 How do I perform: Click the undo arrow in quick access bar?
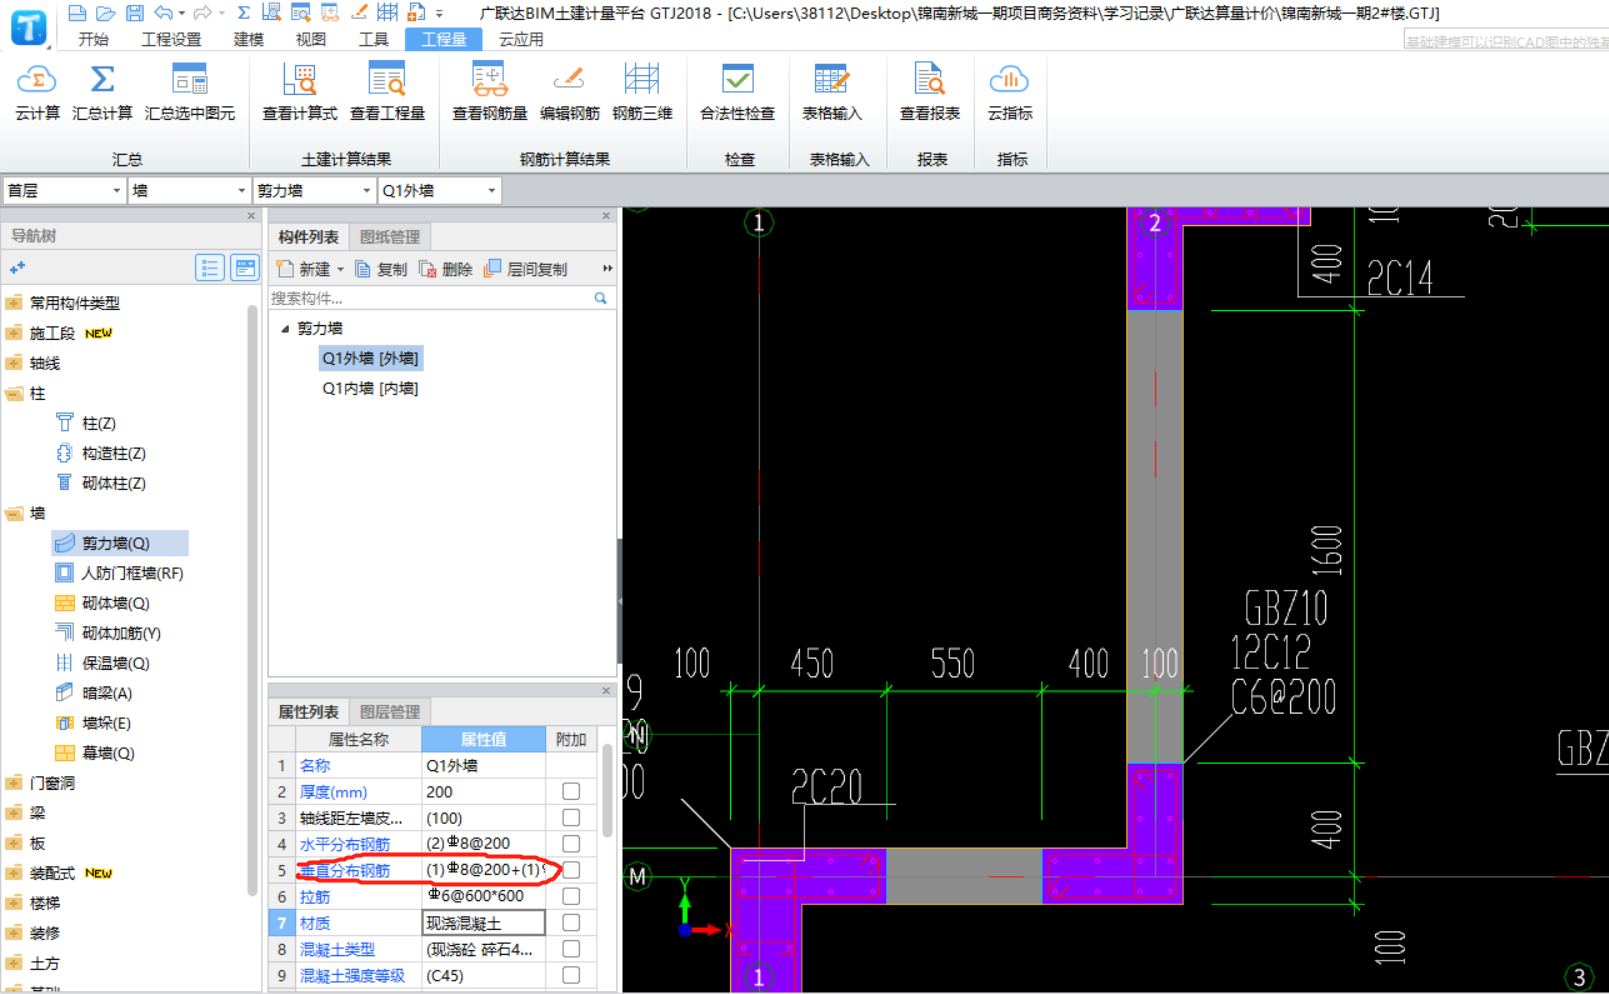point(163,13)
